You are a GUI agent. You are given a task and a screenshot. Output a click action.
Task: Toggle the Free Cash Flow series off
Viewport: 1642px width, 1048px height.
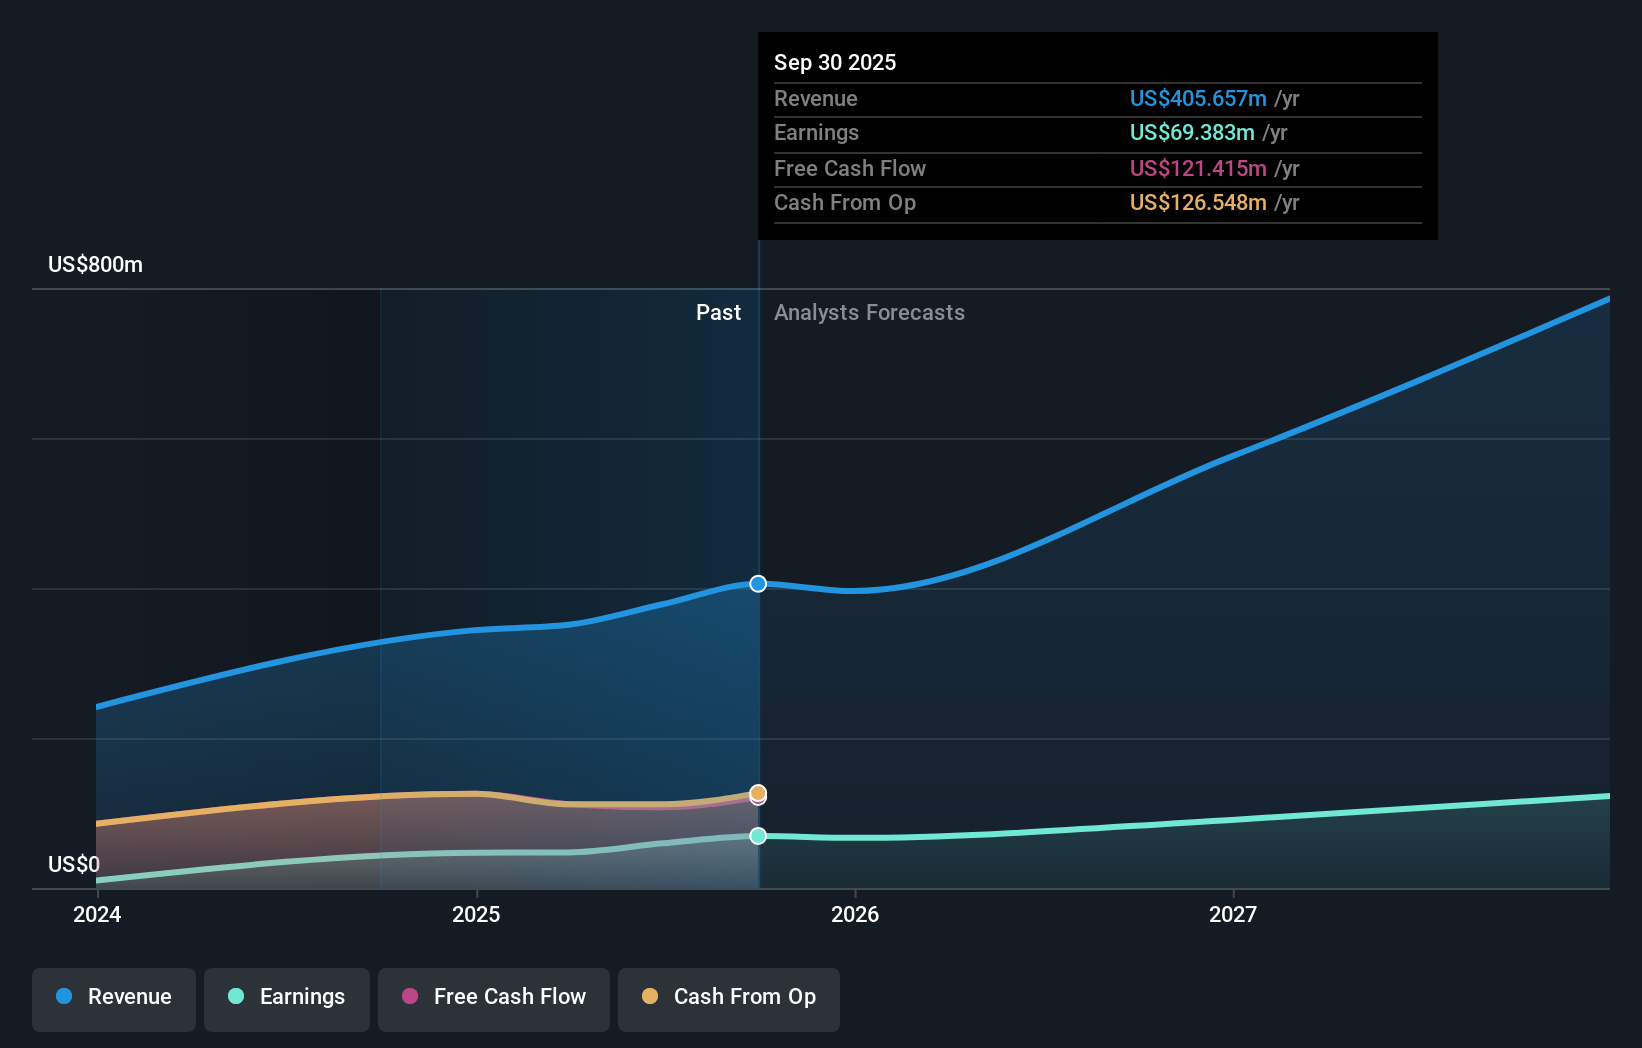coord(493,997)
